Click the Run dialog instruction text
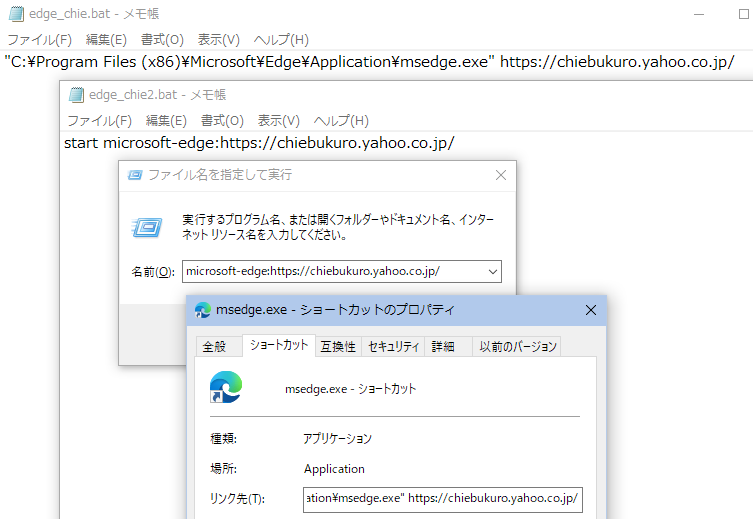The width and height of the screenshot is (753, 519). [338, 228]
